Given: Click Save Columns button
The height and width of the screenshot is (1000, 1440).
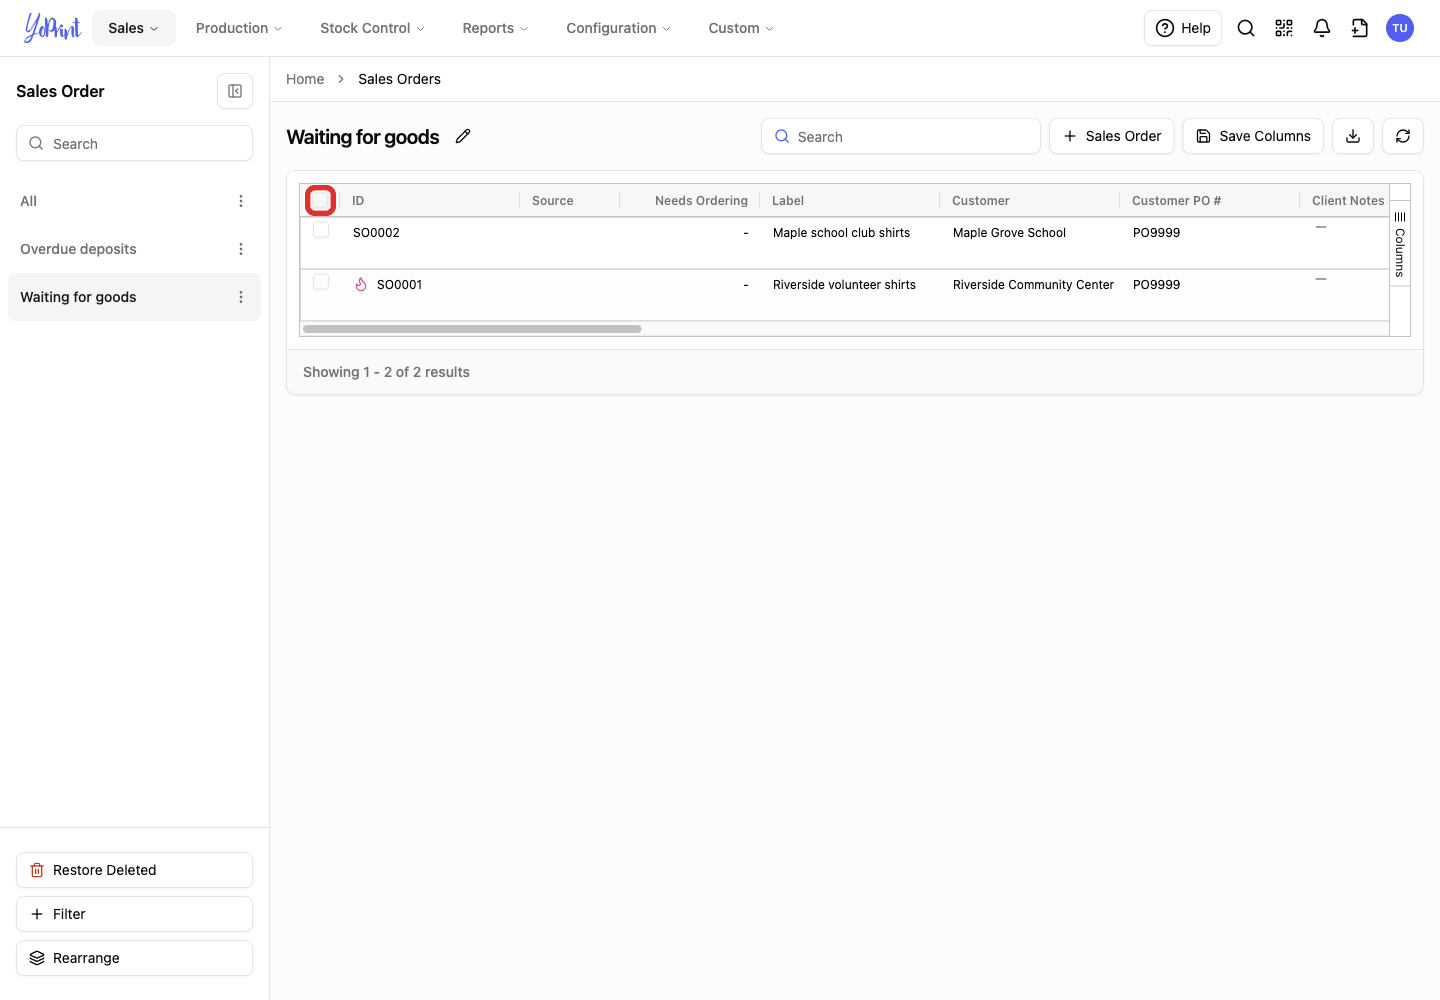Looking at the screenshot, I should [x=1253, y=136].
